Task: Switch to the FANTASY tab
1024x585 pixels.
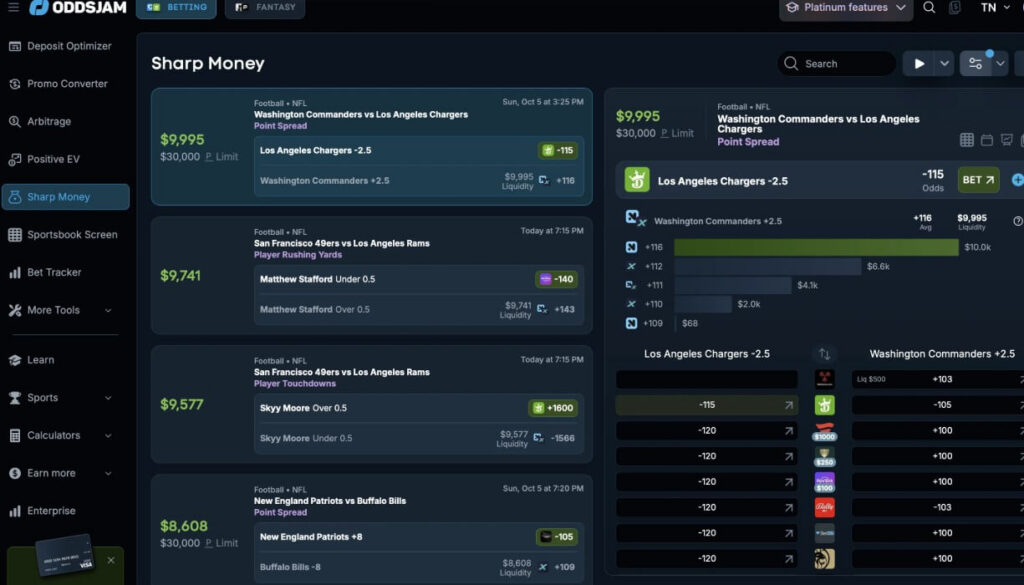Action: tap(264, 9)
